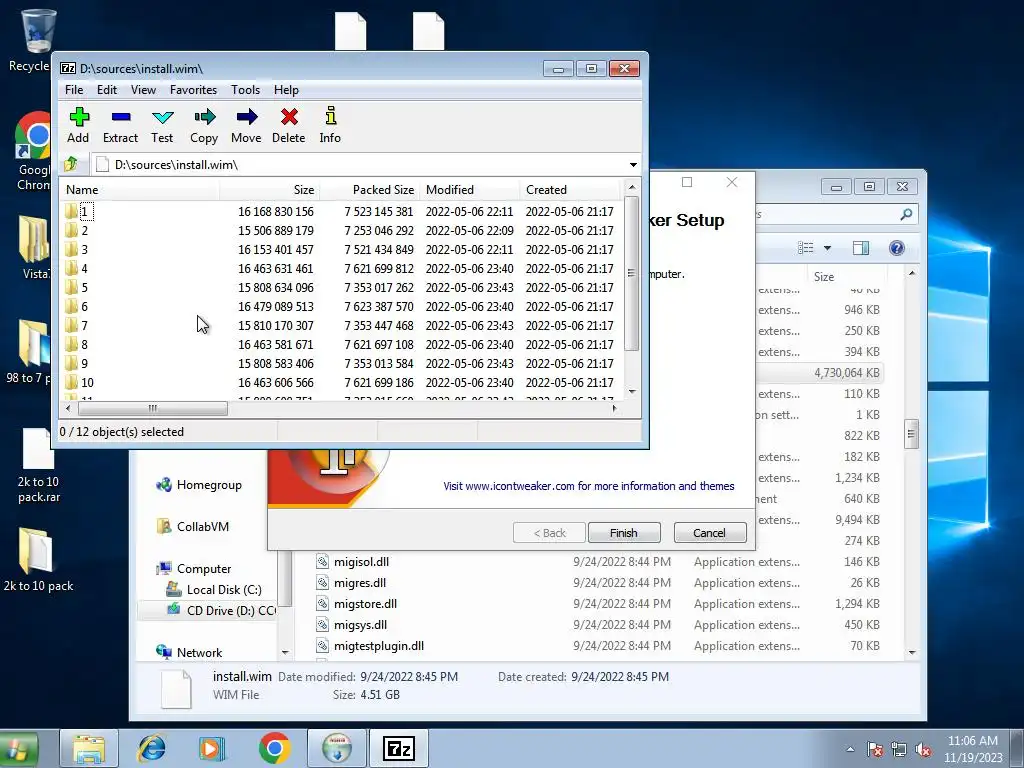Click Cancel in the Setup dialog

(709, 533)
